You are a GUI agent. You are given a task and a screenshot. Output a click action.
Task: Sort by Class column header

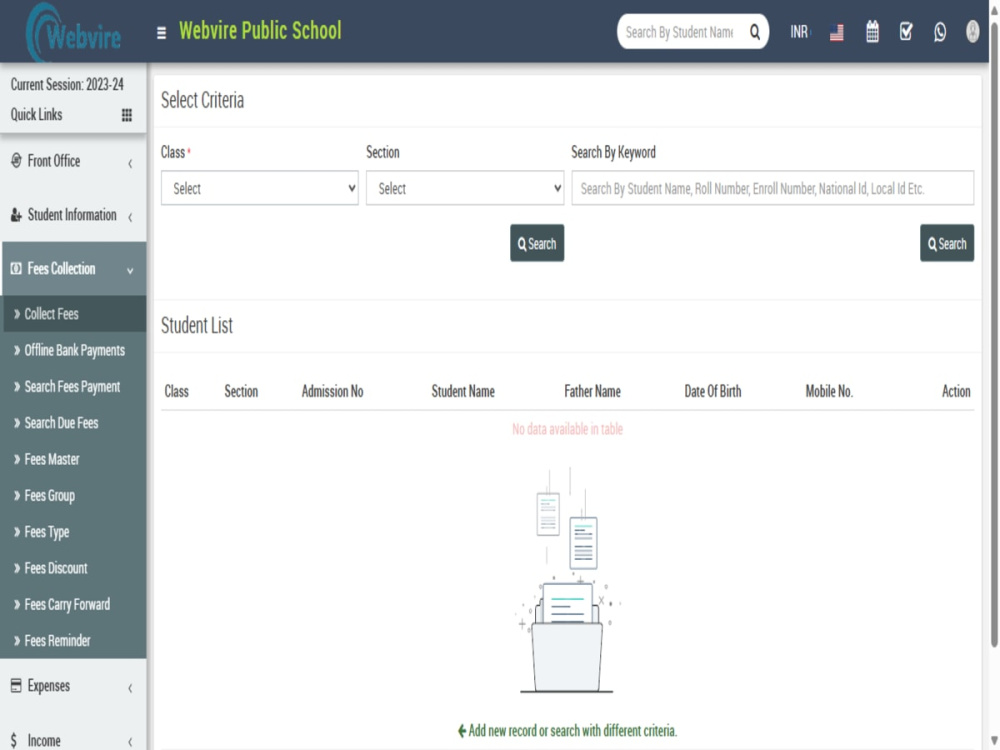coord(177,392)
